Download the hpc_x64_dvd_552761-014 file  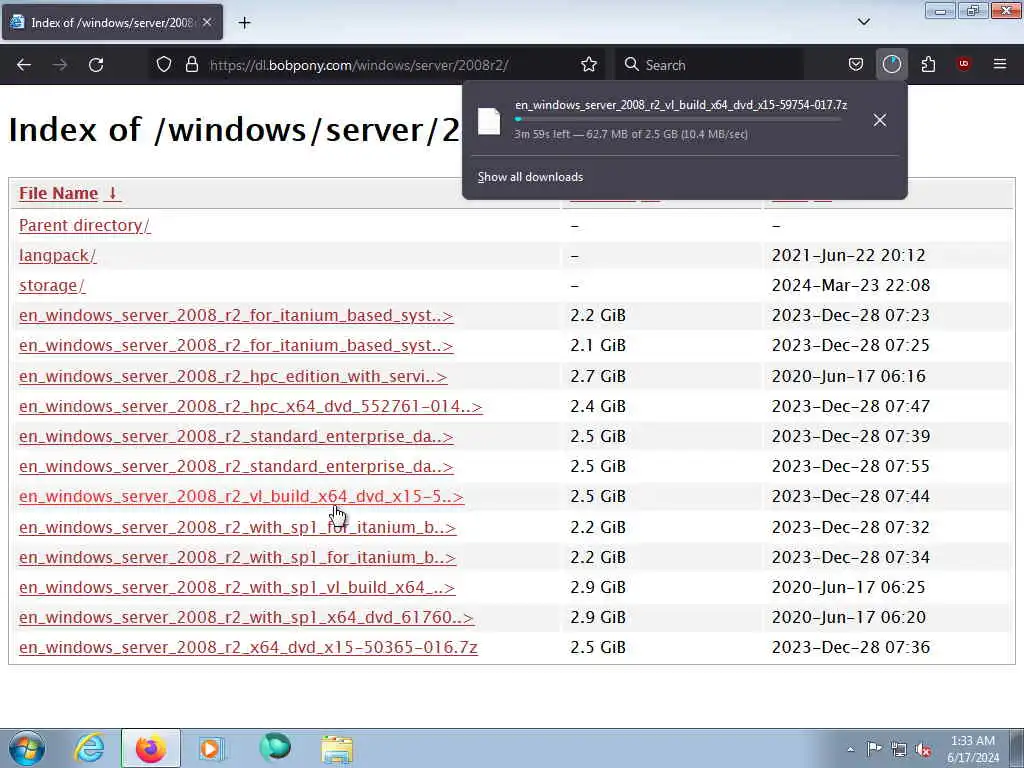point(251,406)
